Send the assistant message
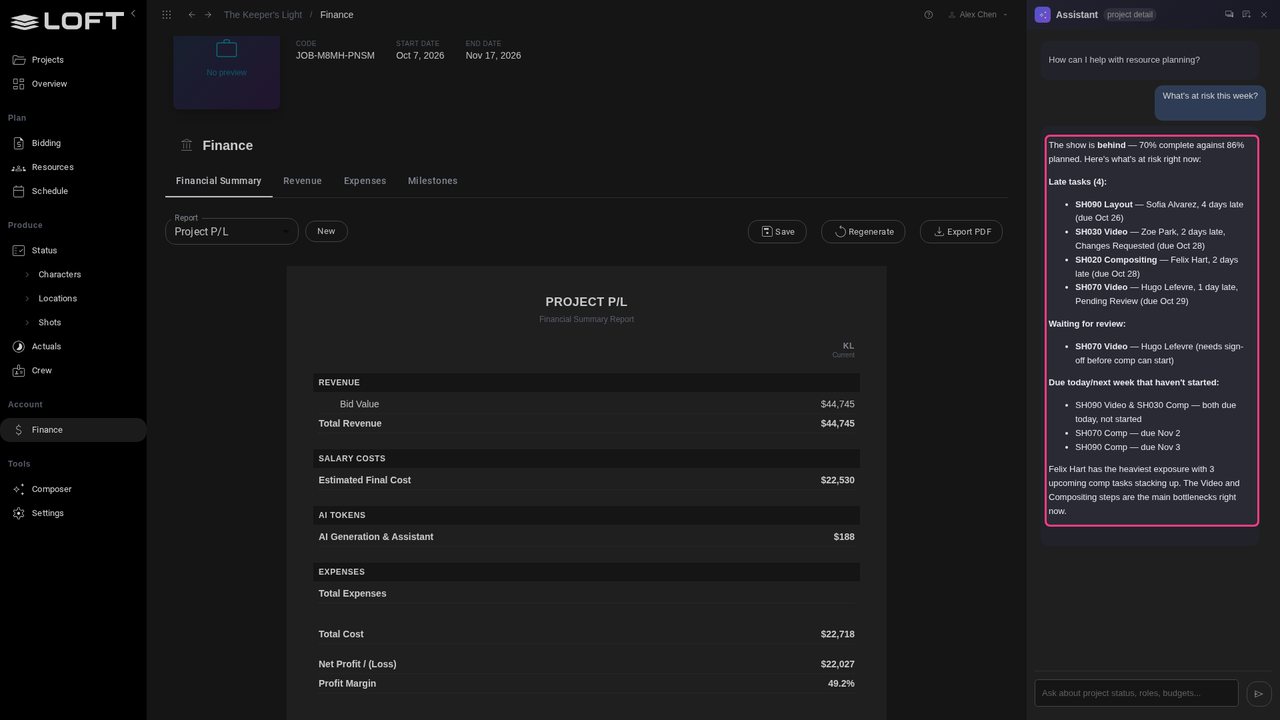Image resolution: width=1280 pixels, height=720 pixels. tap(1259, 693)
